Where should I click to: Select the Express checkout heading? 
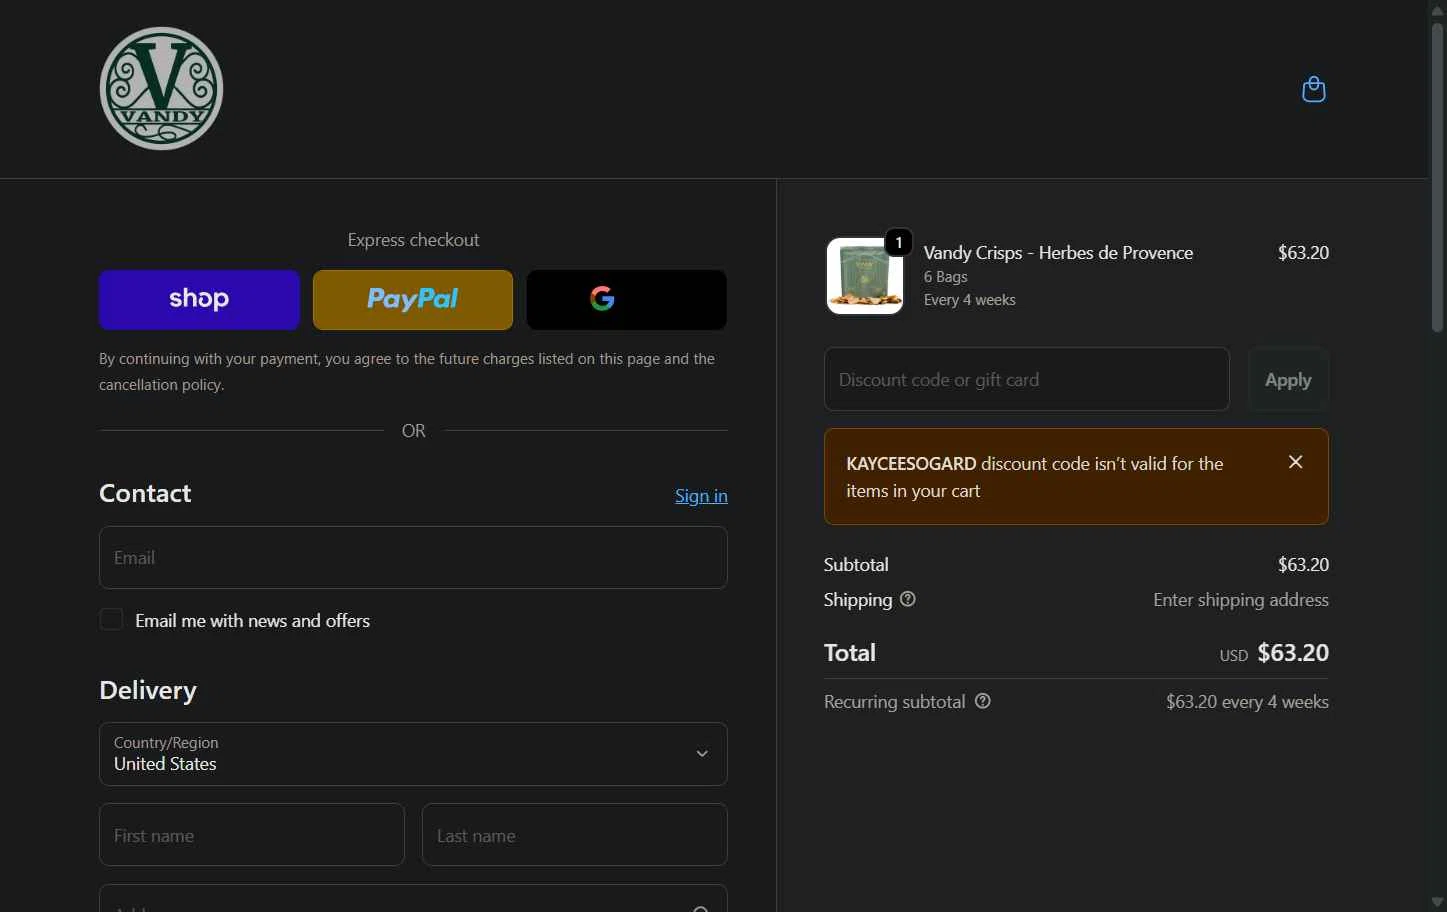[x=413, y=240]
